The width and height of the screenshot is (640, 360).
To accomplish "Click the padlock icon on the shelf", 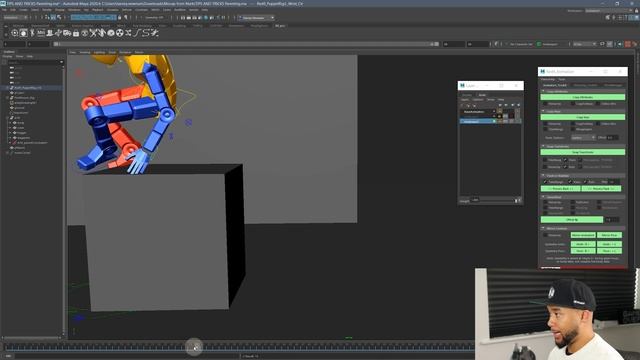I will tap(76, 33).
